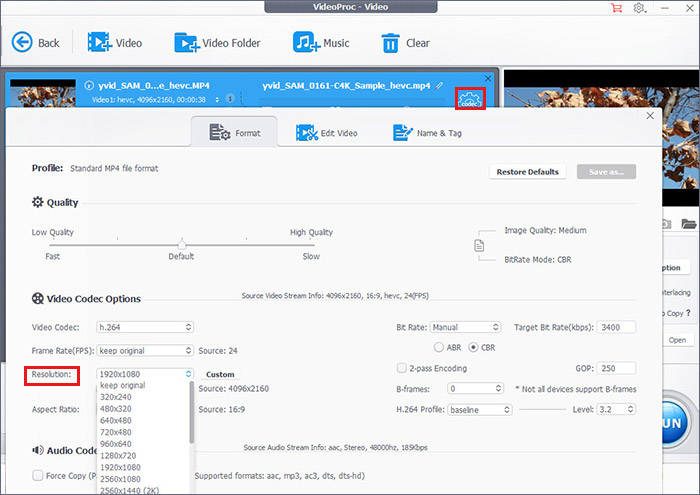The width and height of the screenshot is (700, 495).
Task: Choose 2560x1080 resolution
Action: pyautogui.click(x=143, y=479)
